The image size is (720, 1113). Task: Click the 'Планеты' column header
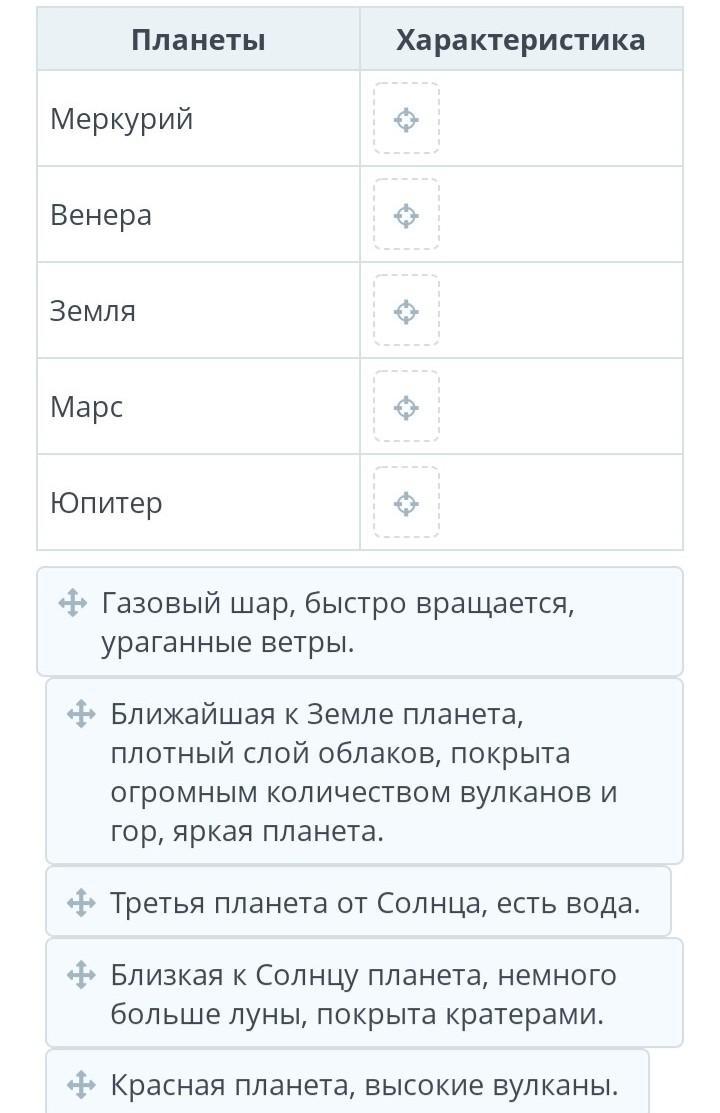198,40
